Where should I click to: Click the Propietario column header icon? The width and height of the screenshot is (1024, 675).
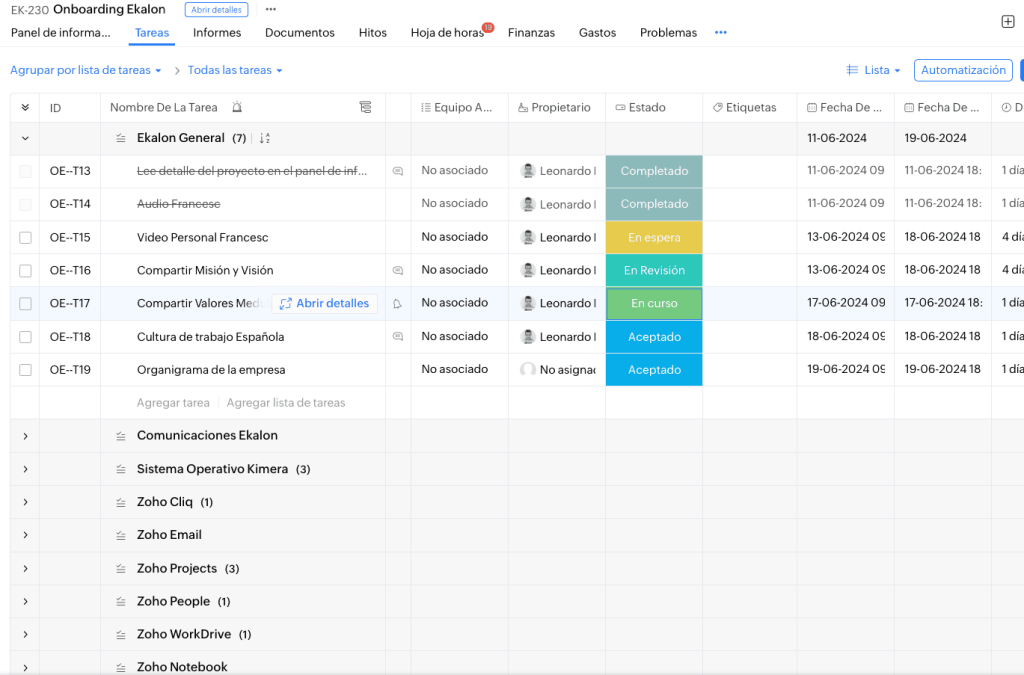point(523,108)
